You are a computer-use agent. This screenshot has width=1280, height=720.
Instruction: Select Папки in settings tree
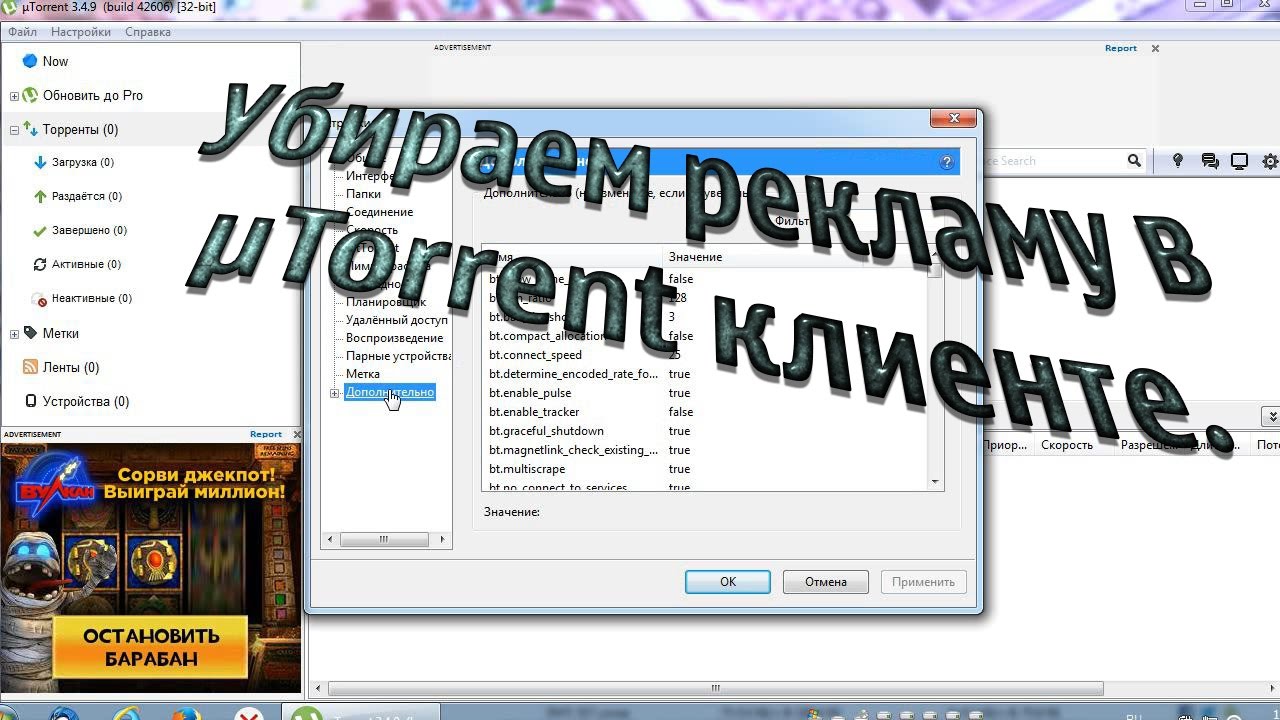click(364, 194)
